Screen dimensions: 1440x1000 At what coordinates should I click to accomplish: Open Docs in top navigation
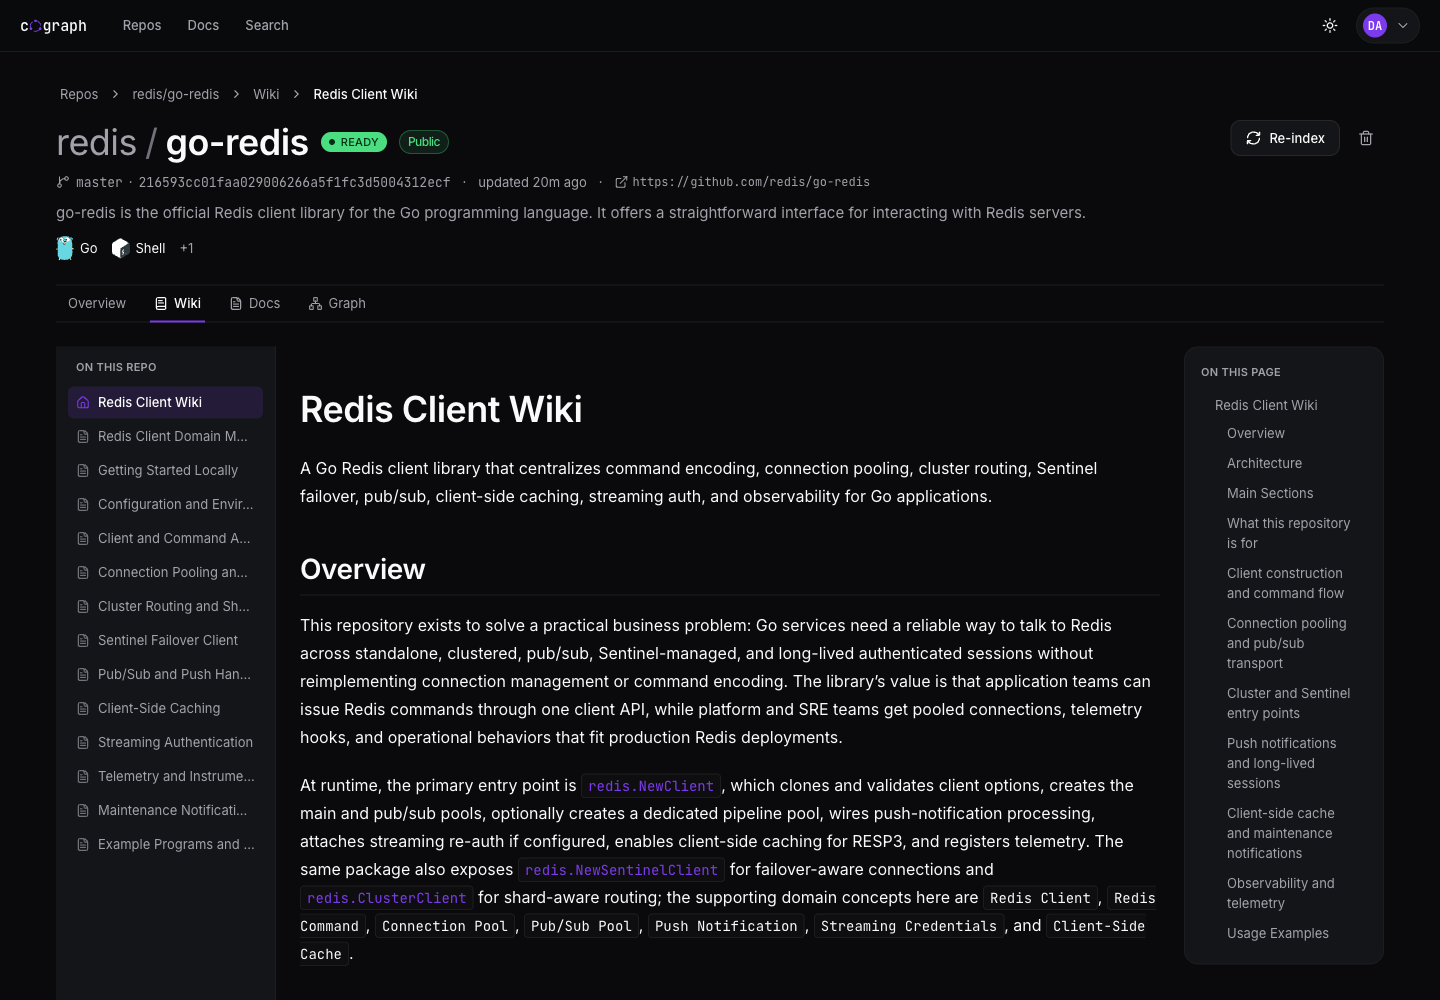pos(203,26)
